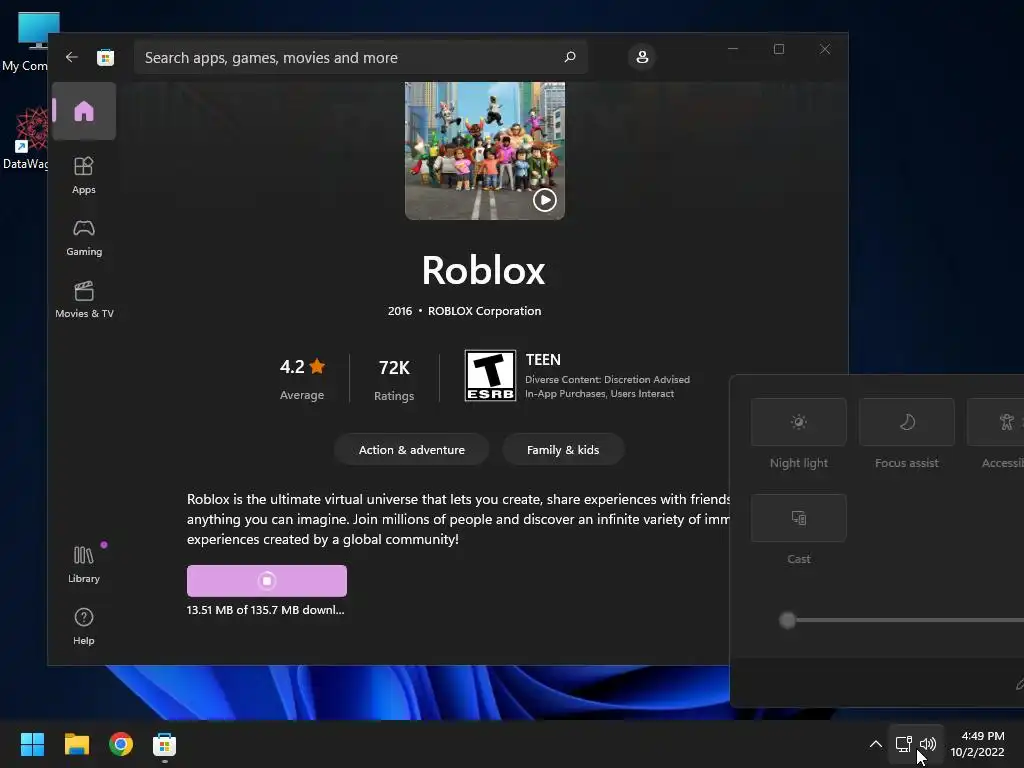Image resolution: width=1024 pixels, height=768 pixels.
Task: Launch Google Chrome from the taskbar
Action: [121, 744]
